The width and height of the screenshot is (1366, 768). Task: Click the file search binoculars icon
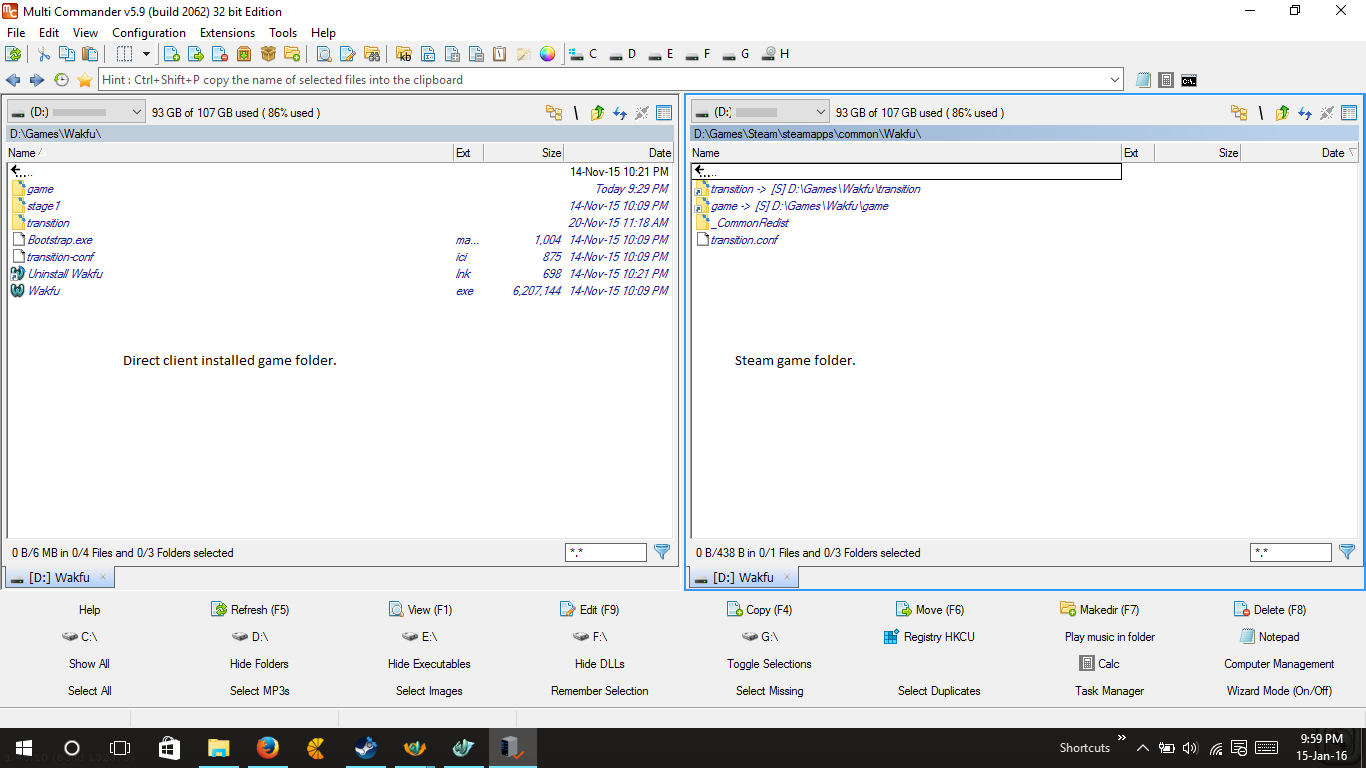tap(372, 54)
